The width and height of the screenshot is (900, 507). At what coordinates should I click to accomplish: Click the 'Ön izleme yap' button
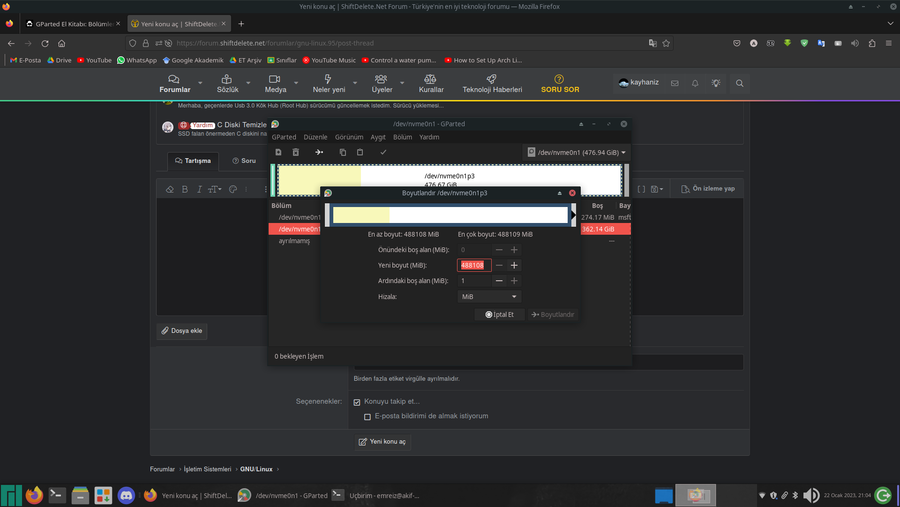click(x=707, y=188)
